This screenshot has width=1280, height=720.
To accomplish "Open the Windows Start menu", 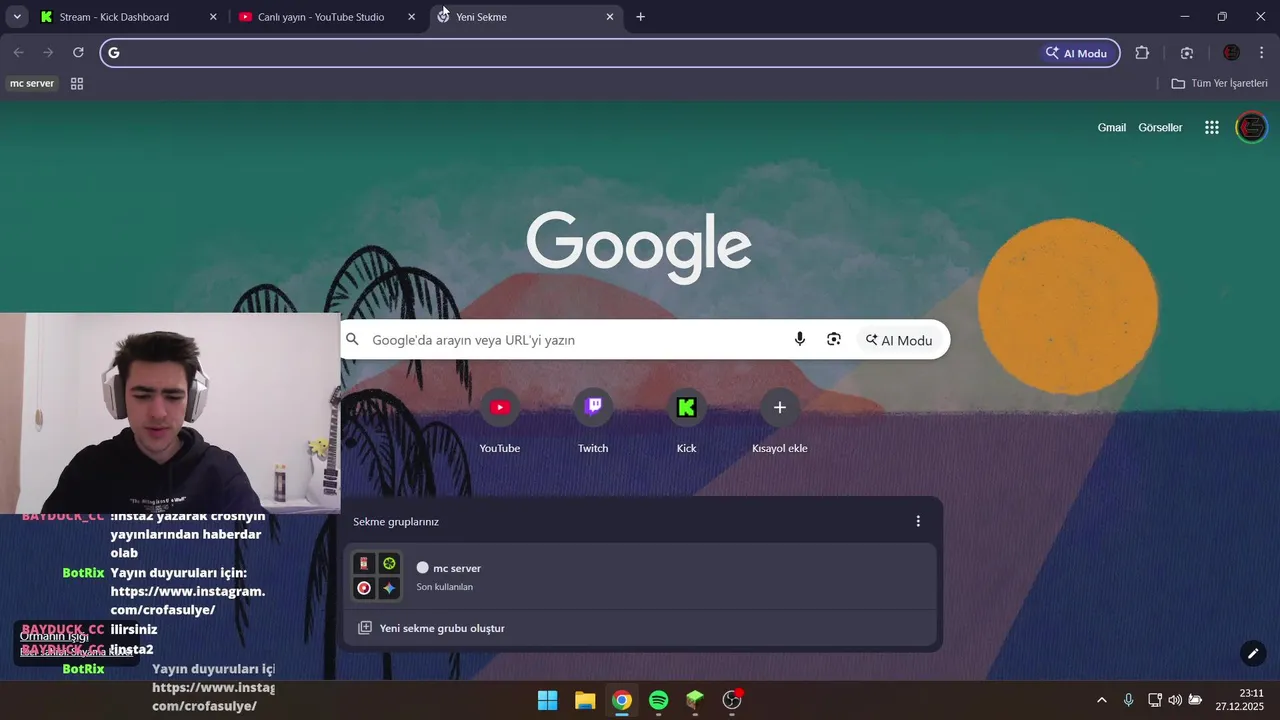I will (x=548, y=700).
